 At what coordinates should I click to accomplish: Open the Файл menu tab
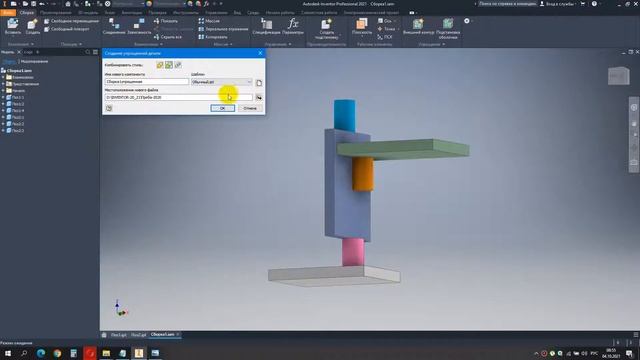(x=8, y=13)
